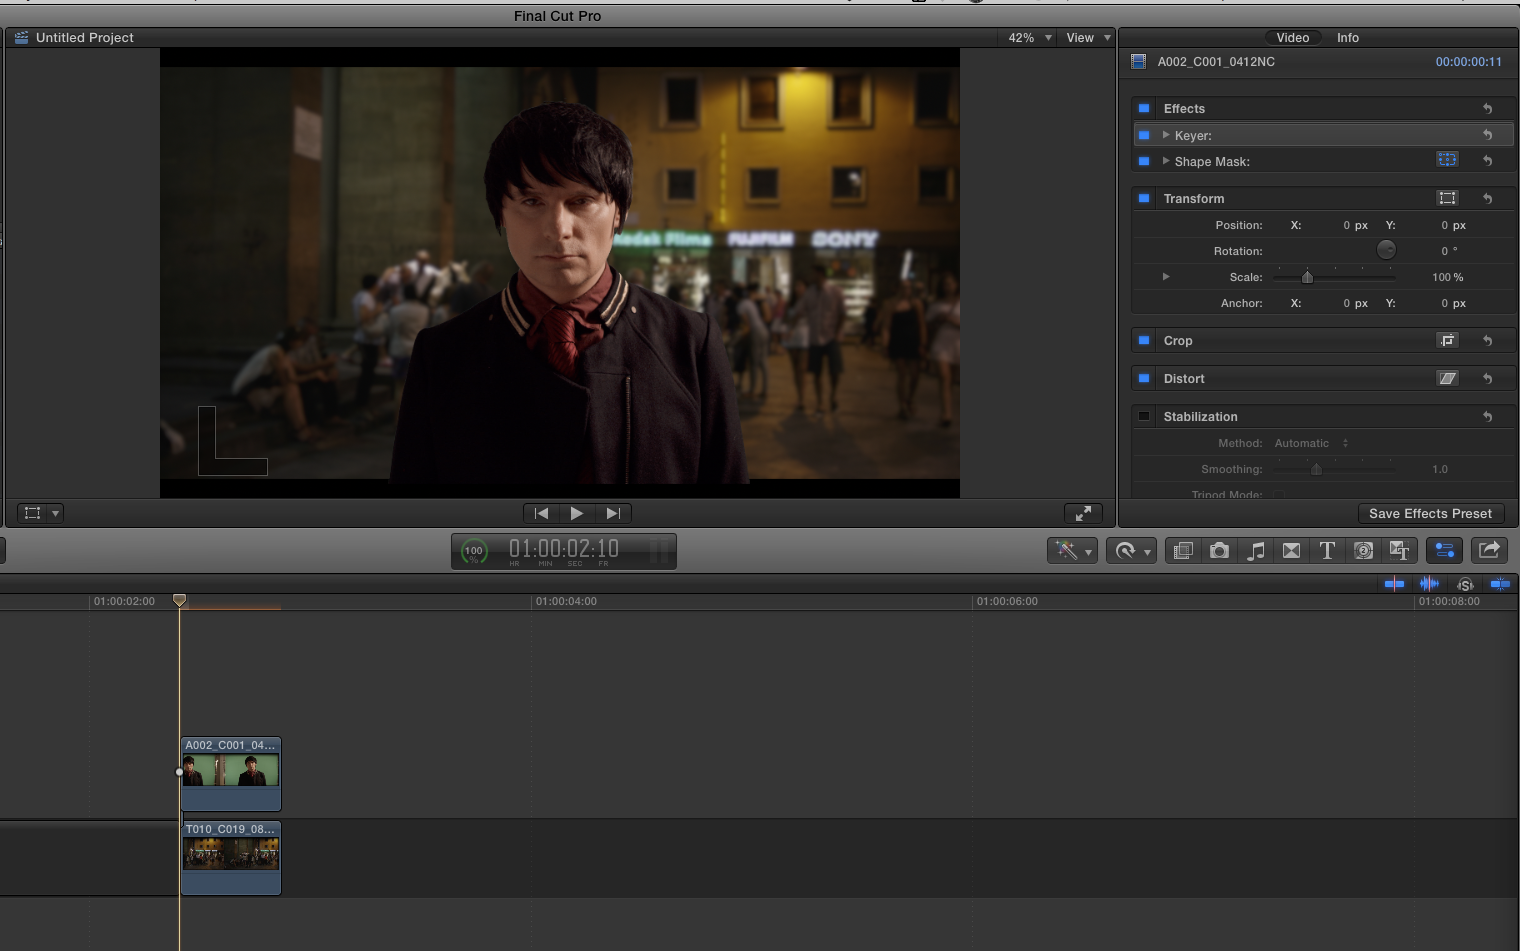
Task: Select the T010_C019 clip in the timeline
Action: [231, 858]
